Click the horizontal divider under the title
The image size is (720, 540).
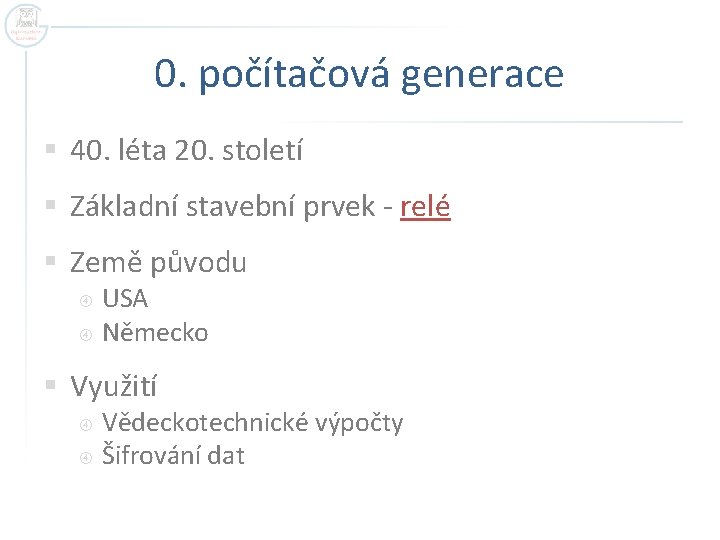400,122
